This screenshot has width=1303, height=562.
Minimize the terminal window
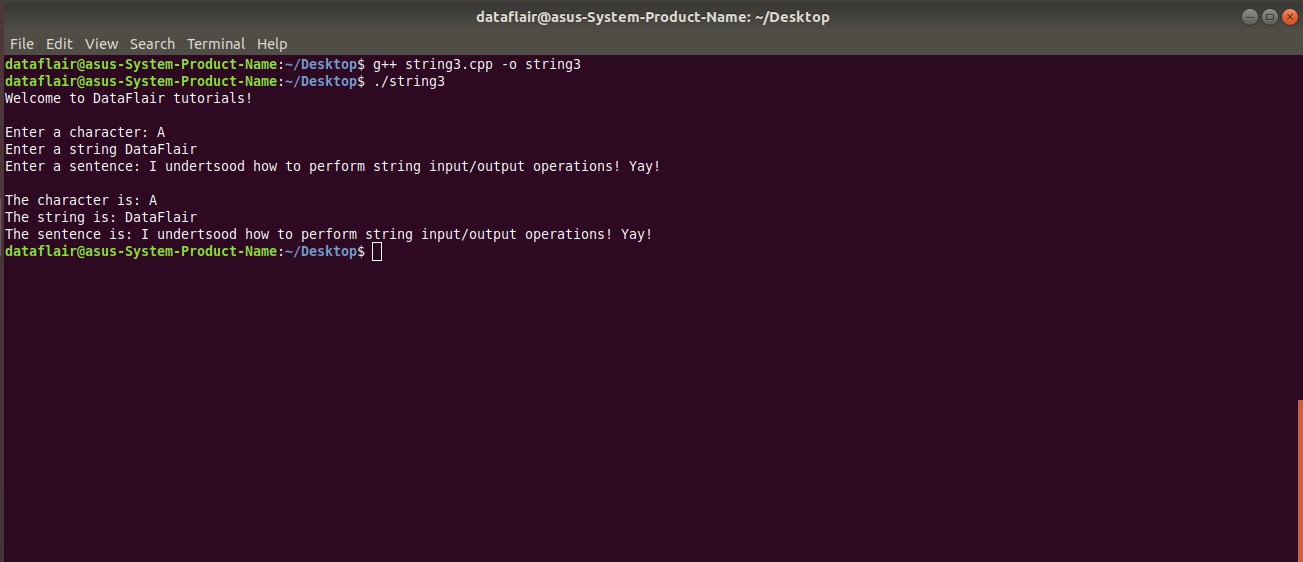[x=1250, y=16]
